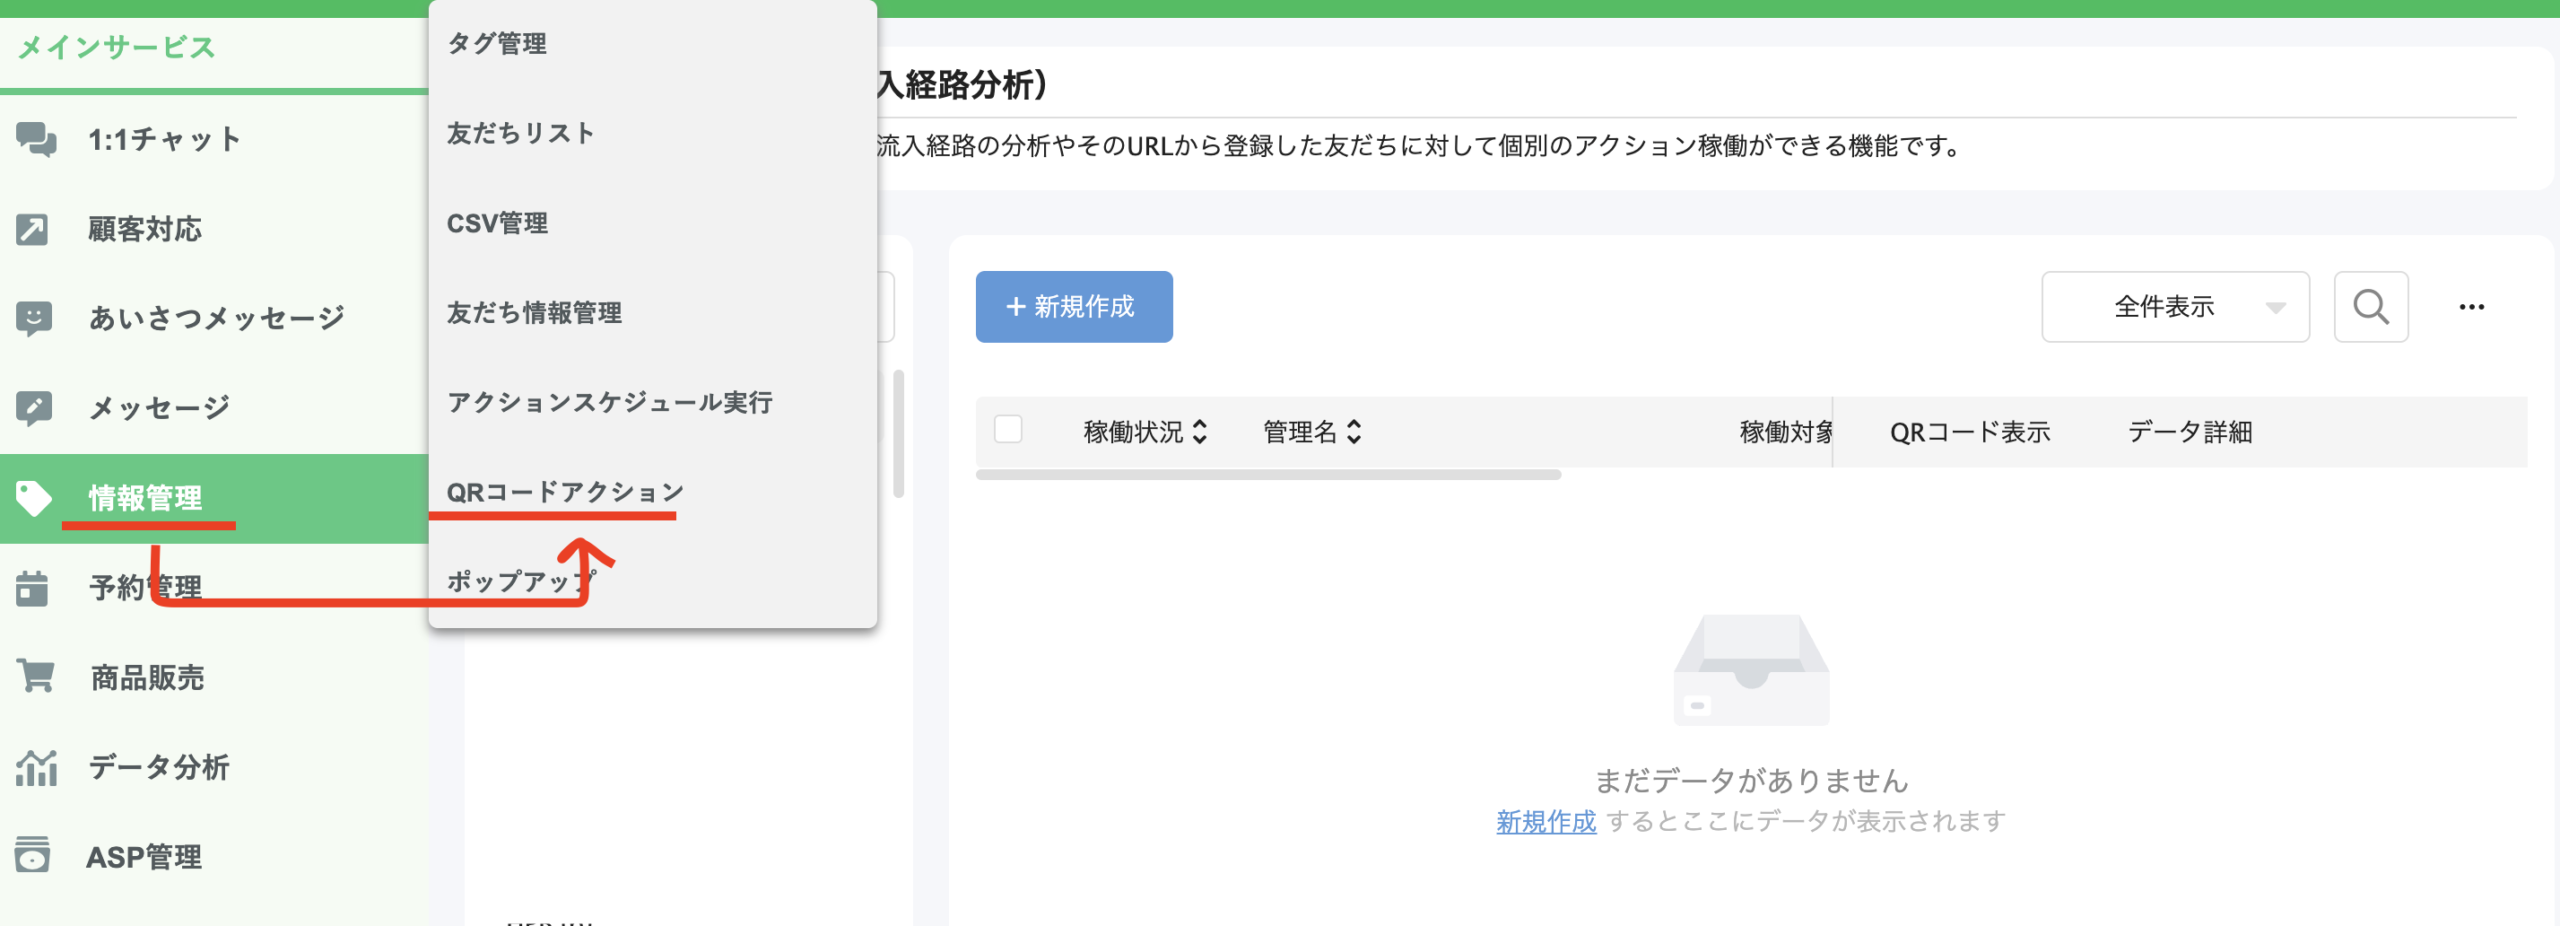Select QRコードアクション from the submenu
The height and width of the screenshot is (926, 2560).
coord(565,492)
